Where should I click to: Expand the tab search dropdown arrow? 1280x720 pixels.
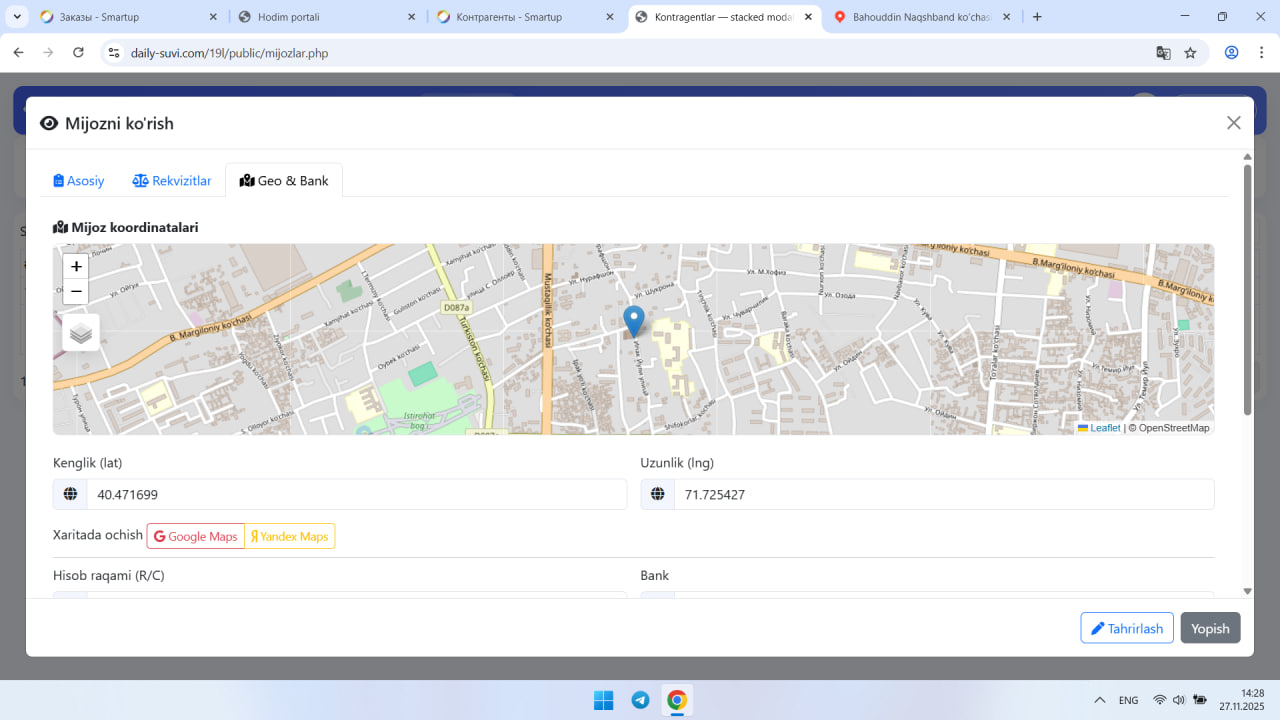point(18,17)
